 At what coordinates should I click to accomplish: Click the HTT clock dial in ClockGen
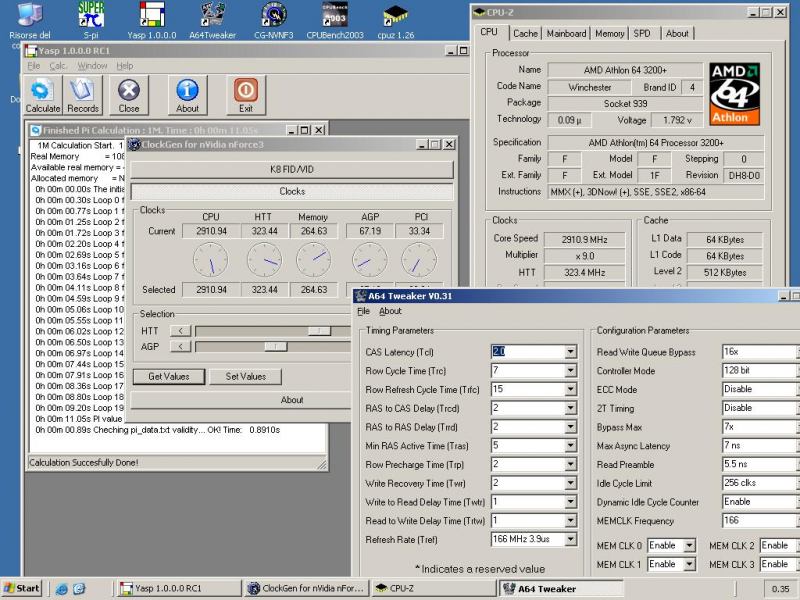coord(264,260)
